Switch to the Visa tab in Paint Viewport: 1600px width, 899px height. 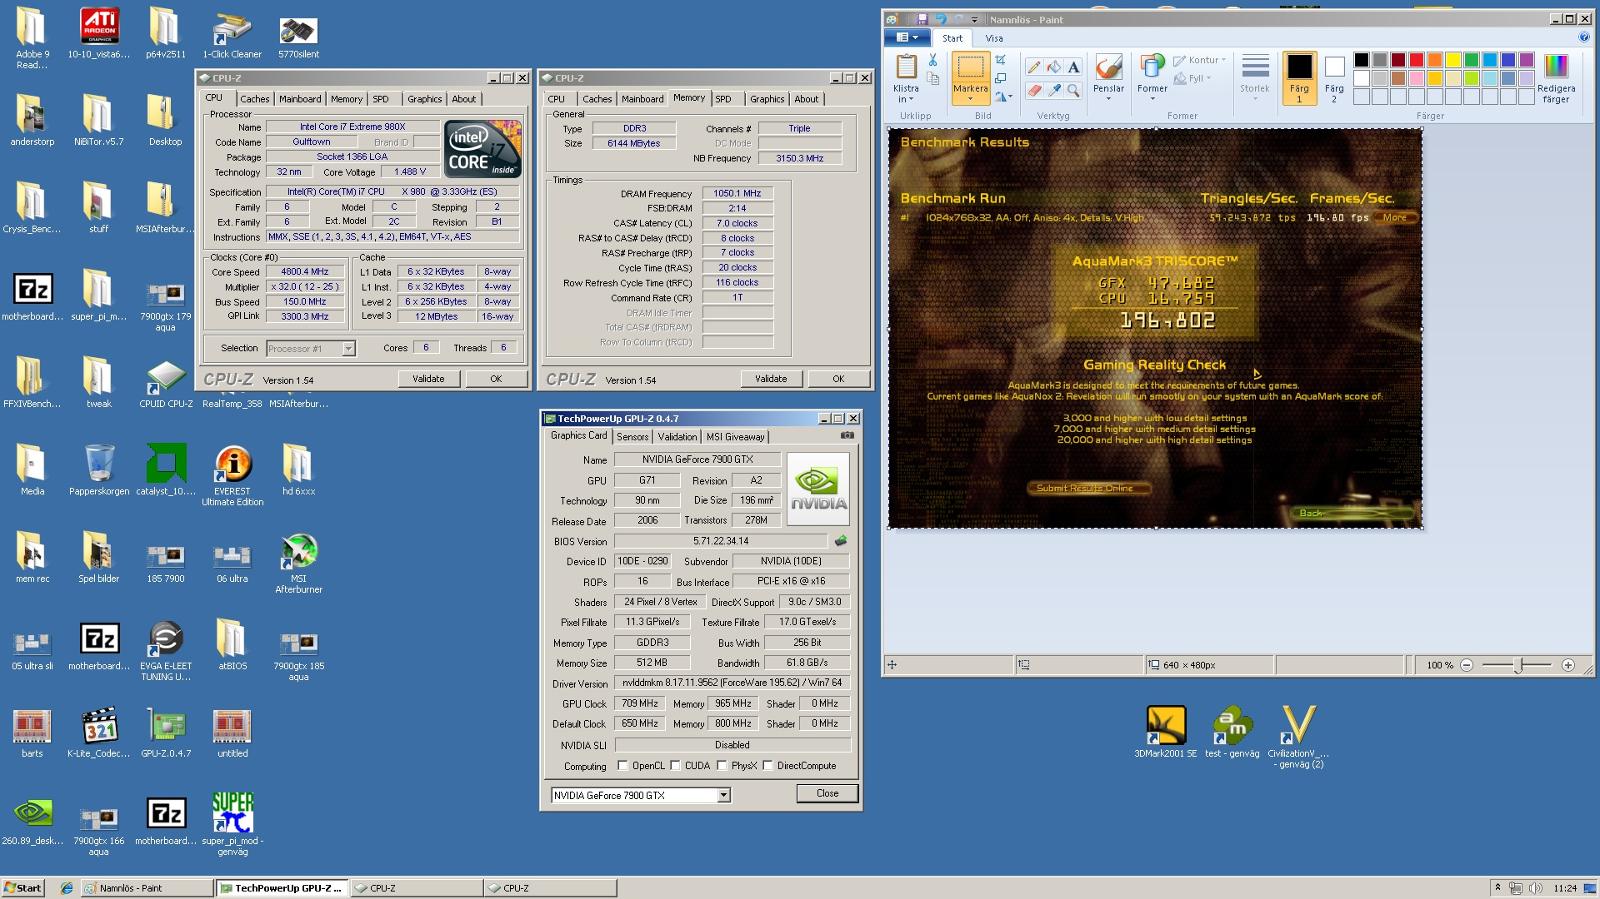(x=994, y=38)
